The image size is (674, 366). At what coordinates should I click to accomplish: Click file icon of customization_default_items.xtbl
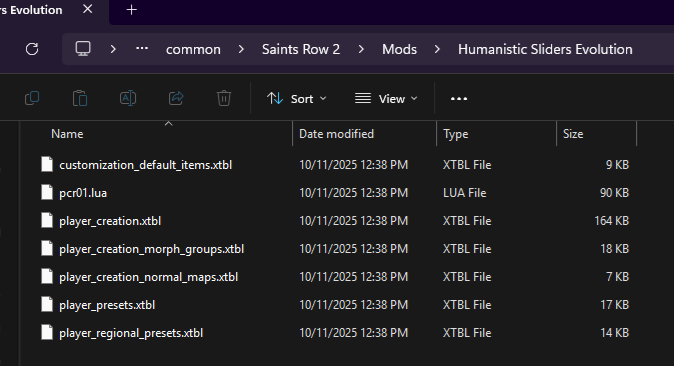click(47, 164)
